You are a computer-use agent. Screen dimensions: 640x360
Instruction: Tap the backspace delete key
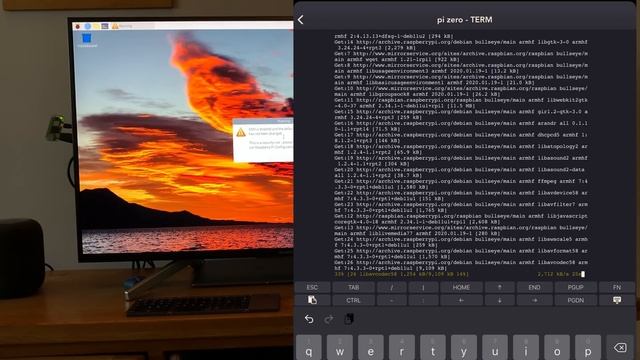[x=620, y=348]
